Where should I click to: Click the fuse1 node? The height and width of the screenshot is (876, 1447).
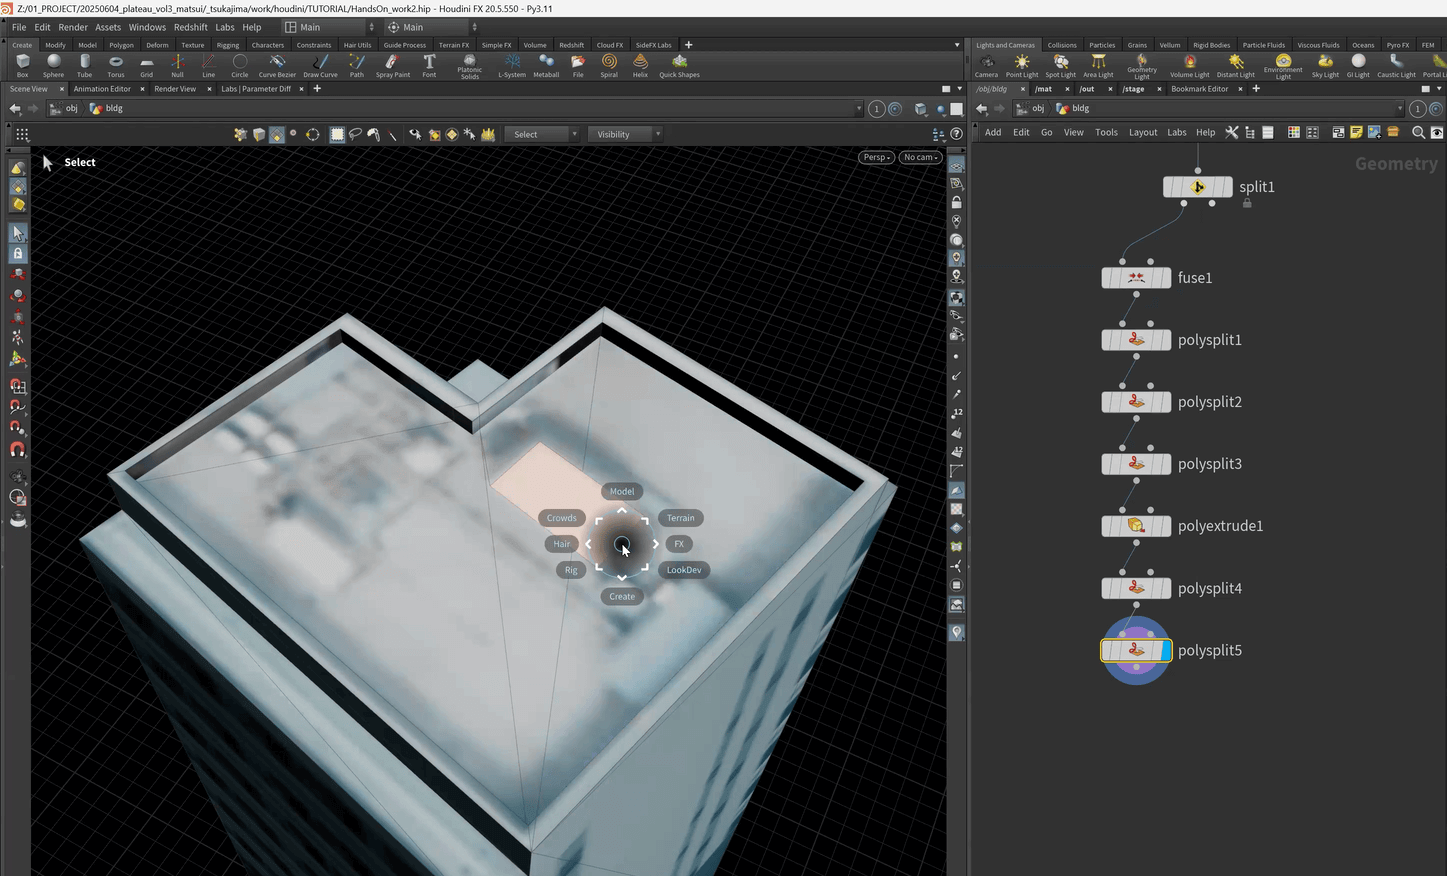pos(1136,278)
